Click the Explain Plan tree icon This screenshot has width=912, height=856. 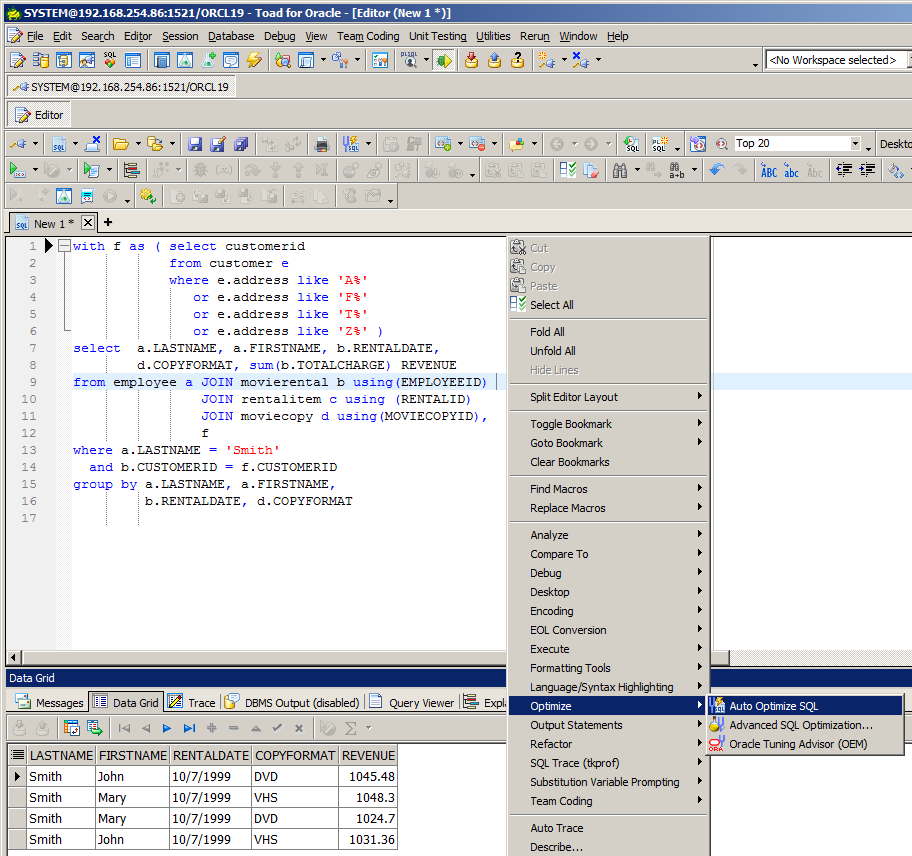[x=131, y=170]
